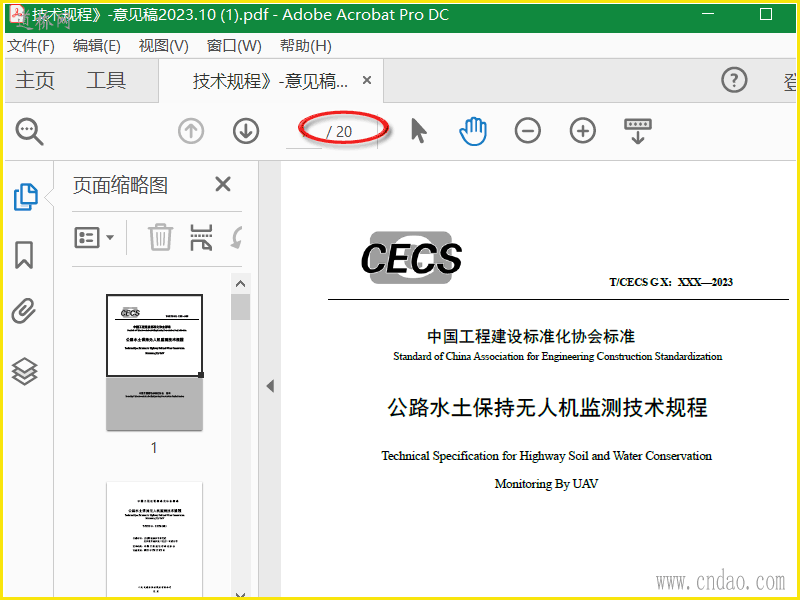This screenshot has height=600, width=800.
Task: Switch to the 工具 tab
Action: (106, 81)
